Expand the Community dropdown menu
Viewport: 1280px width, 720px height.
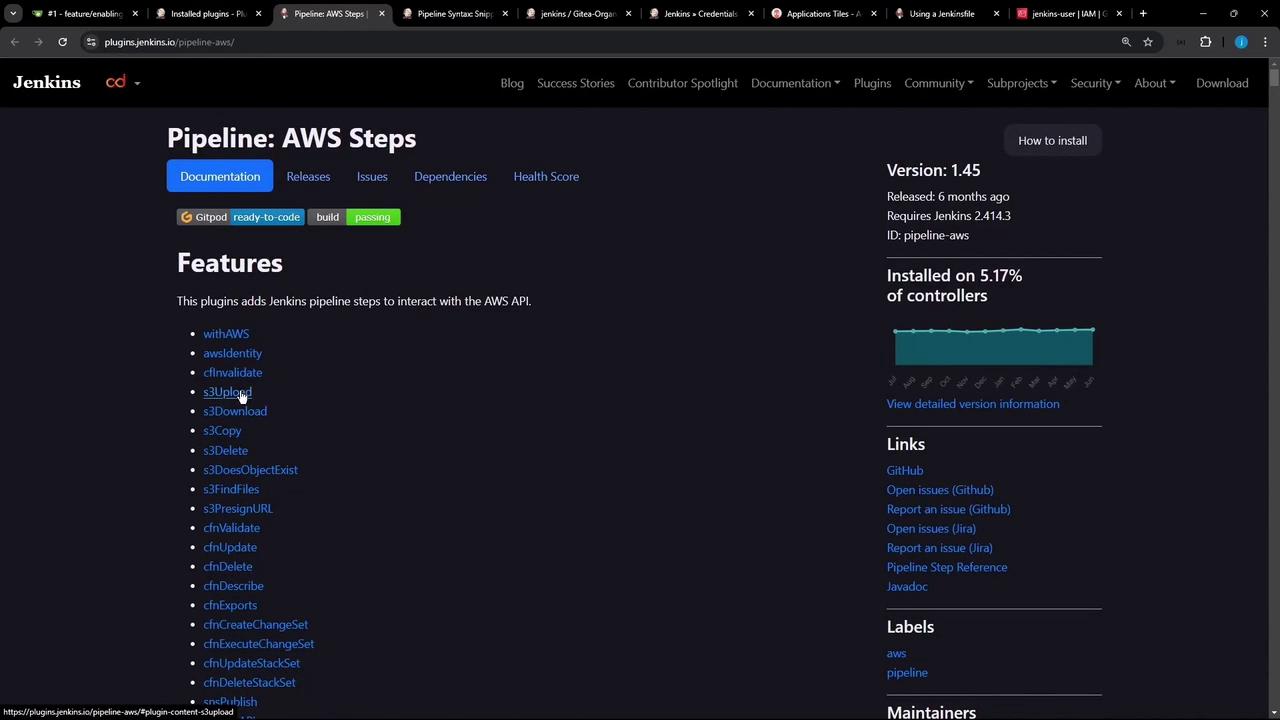pyautogui.click(x=938, y=83)
